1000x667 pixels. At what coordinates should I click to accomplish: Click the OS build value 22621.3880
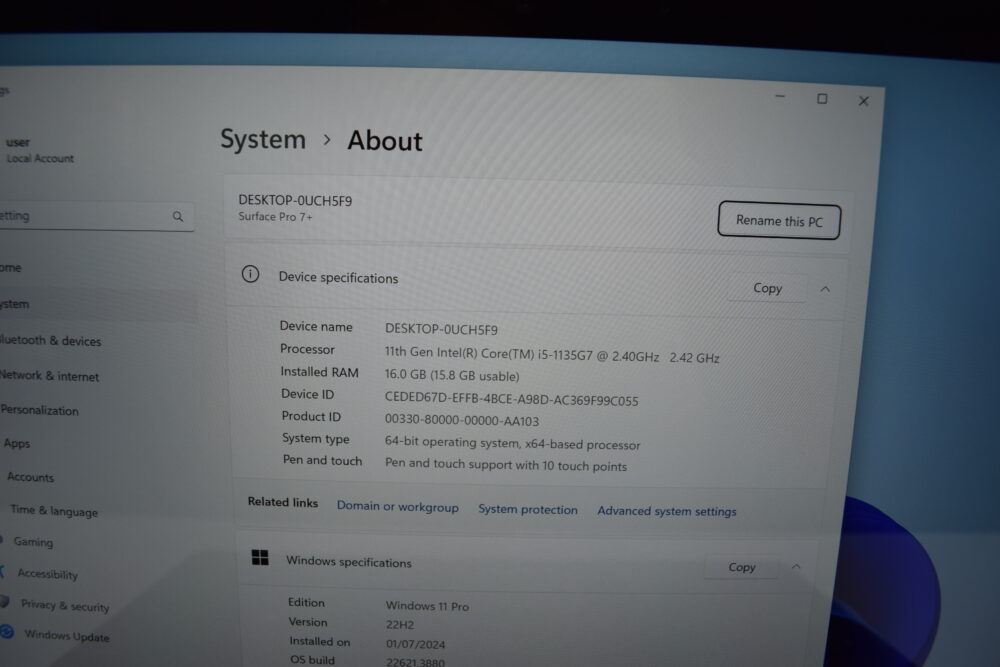pos(415,662)
